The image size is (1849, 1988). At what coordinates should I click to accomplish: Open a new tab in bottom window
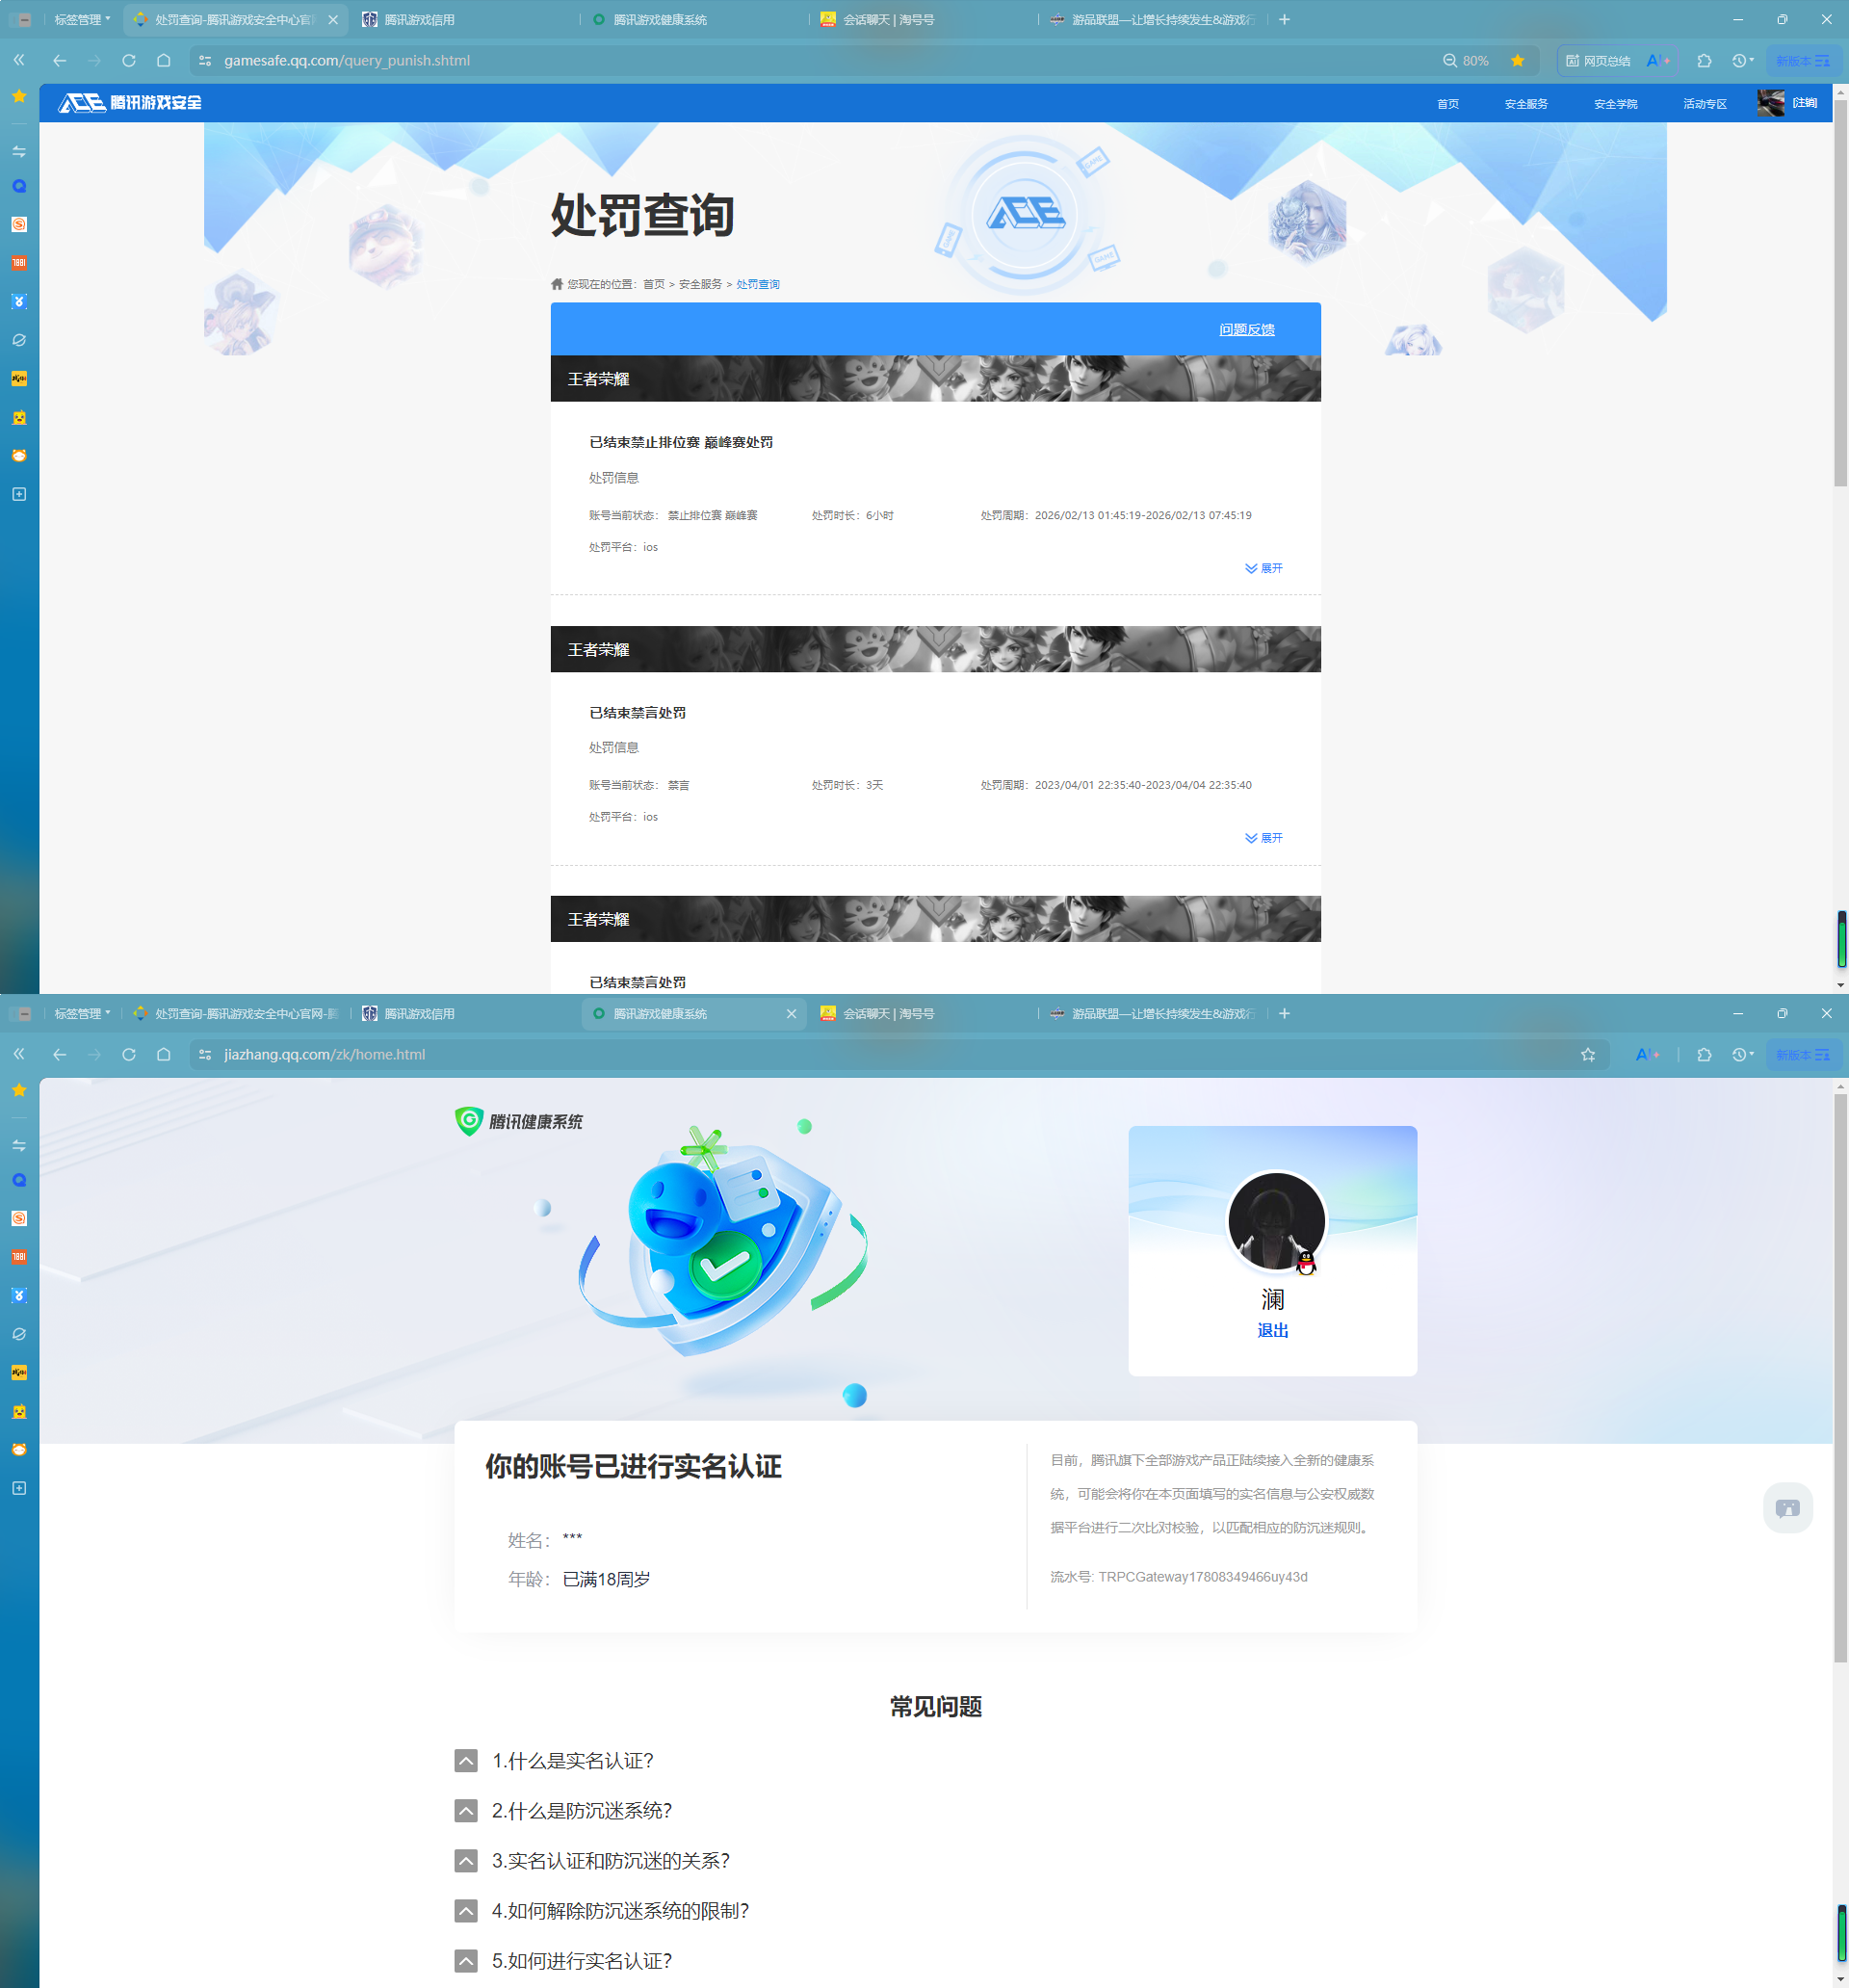(x=1285, y=1013)
